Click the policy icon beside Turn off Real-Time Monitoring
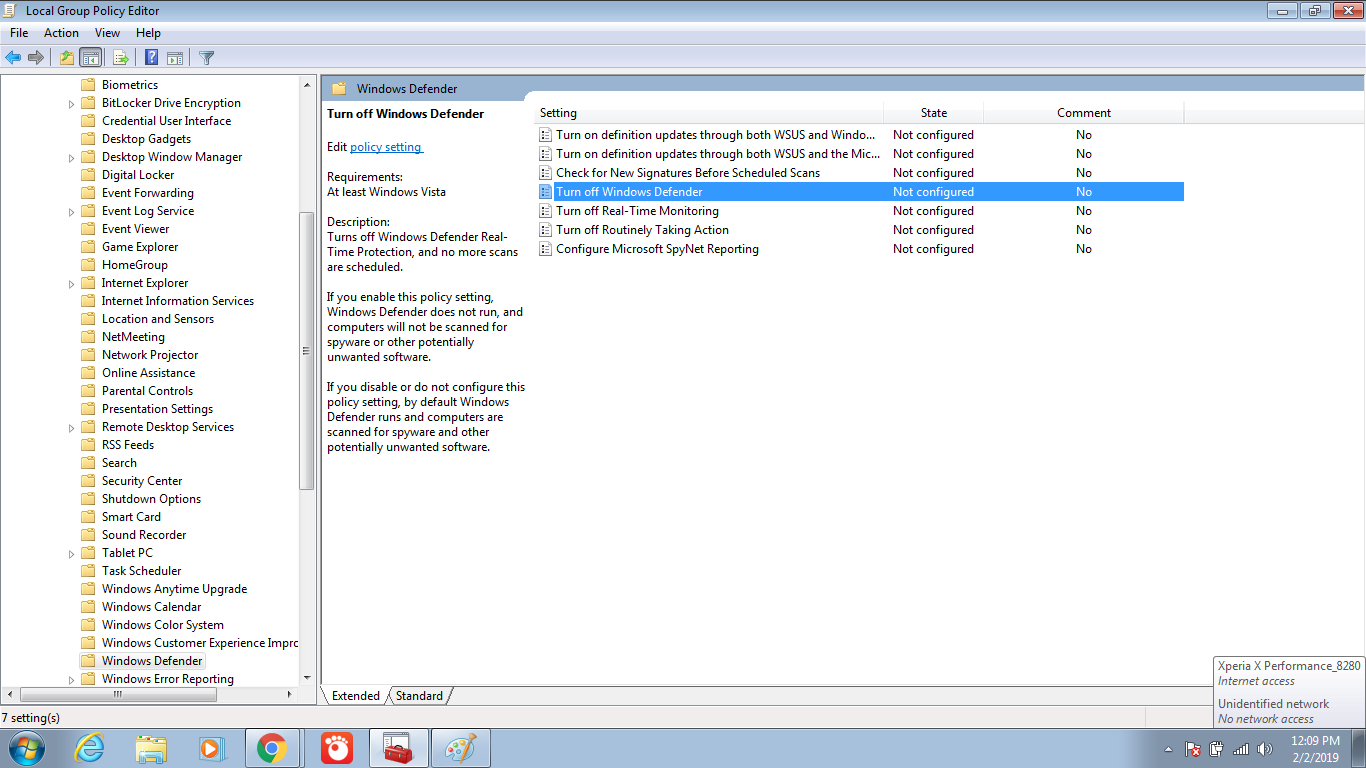1366x768 pixels. (545, 211)
